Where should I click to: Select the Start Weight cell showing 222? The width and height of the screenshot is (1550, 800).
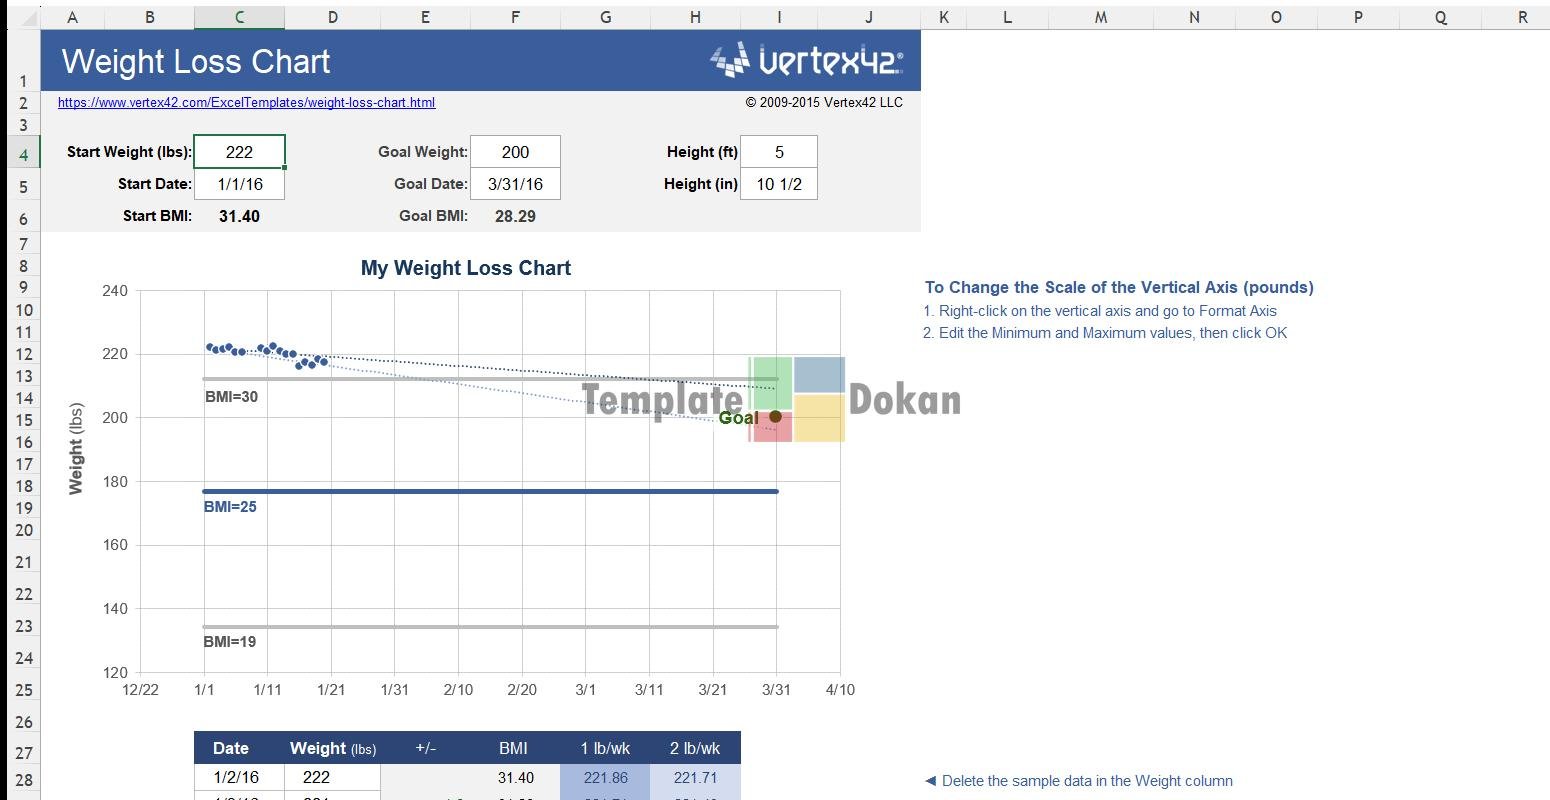tap(239, 152)
